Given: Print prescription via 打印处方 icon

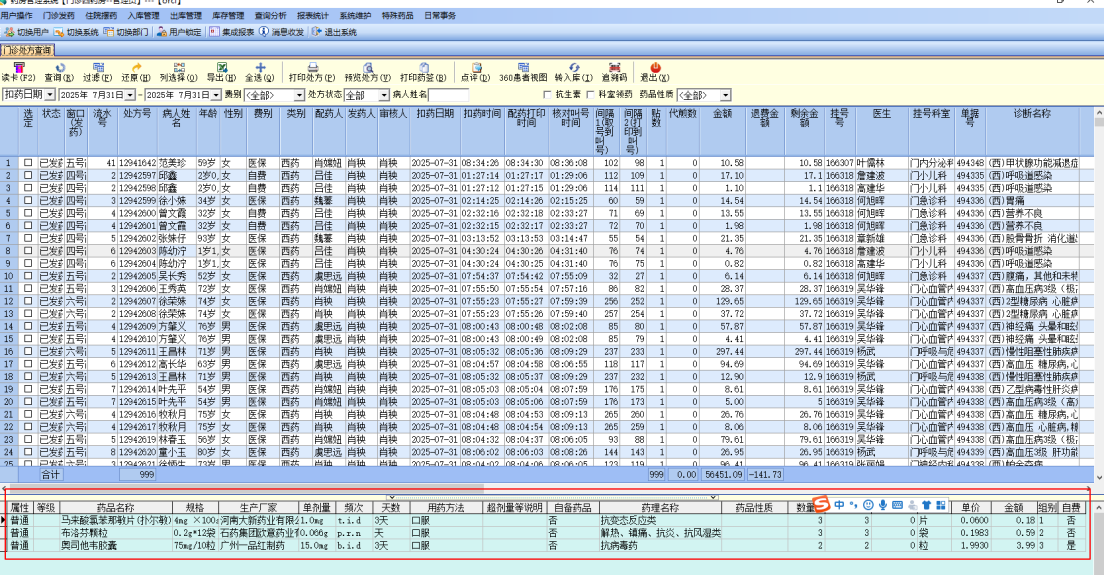Looking at the screenshot, I should 313,68.
